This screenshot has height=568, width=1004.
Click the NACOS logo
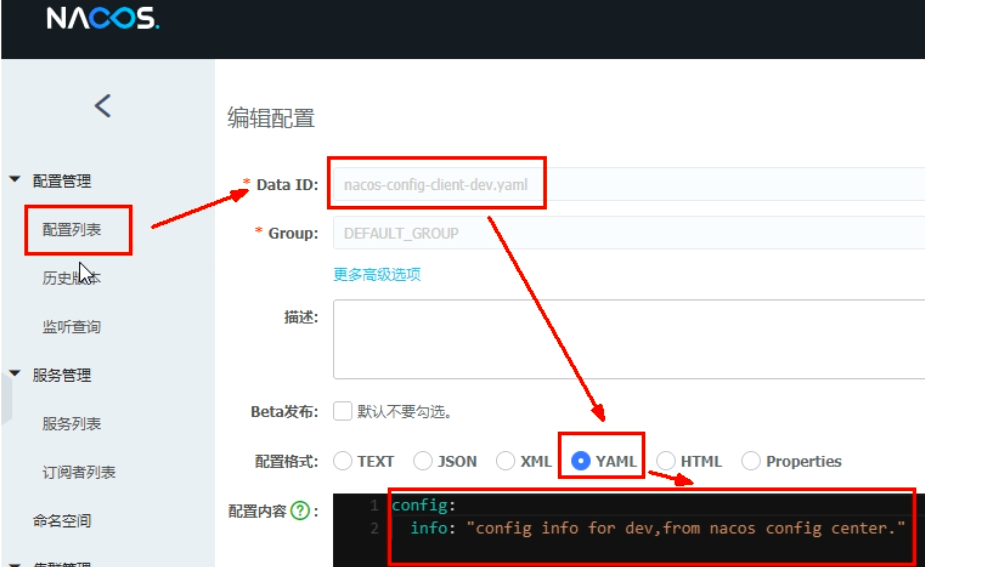click(103, 18)
